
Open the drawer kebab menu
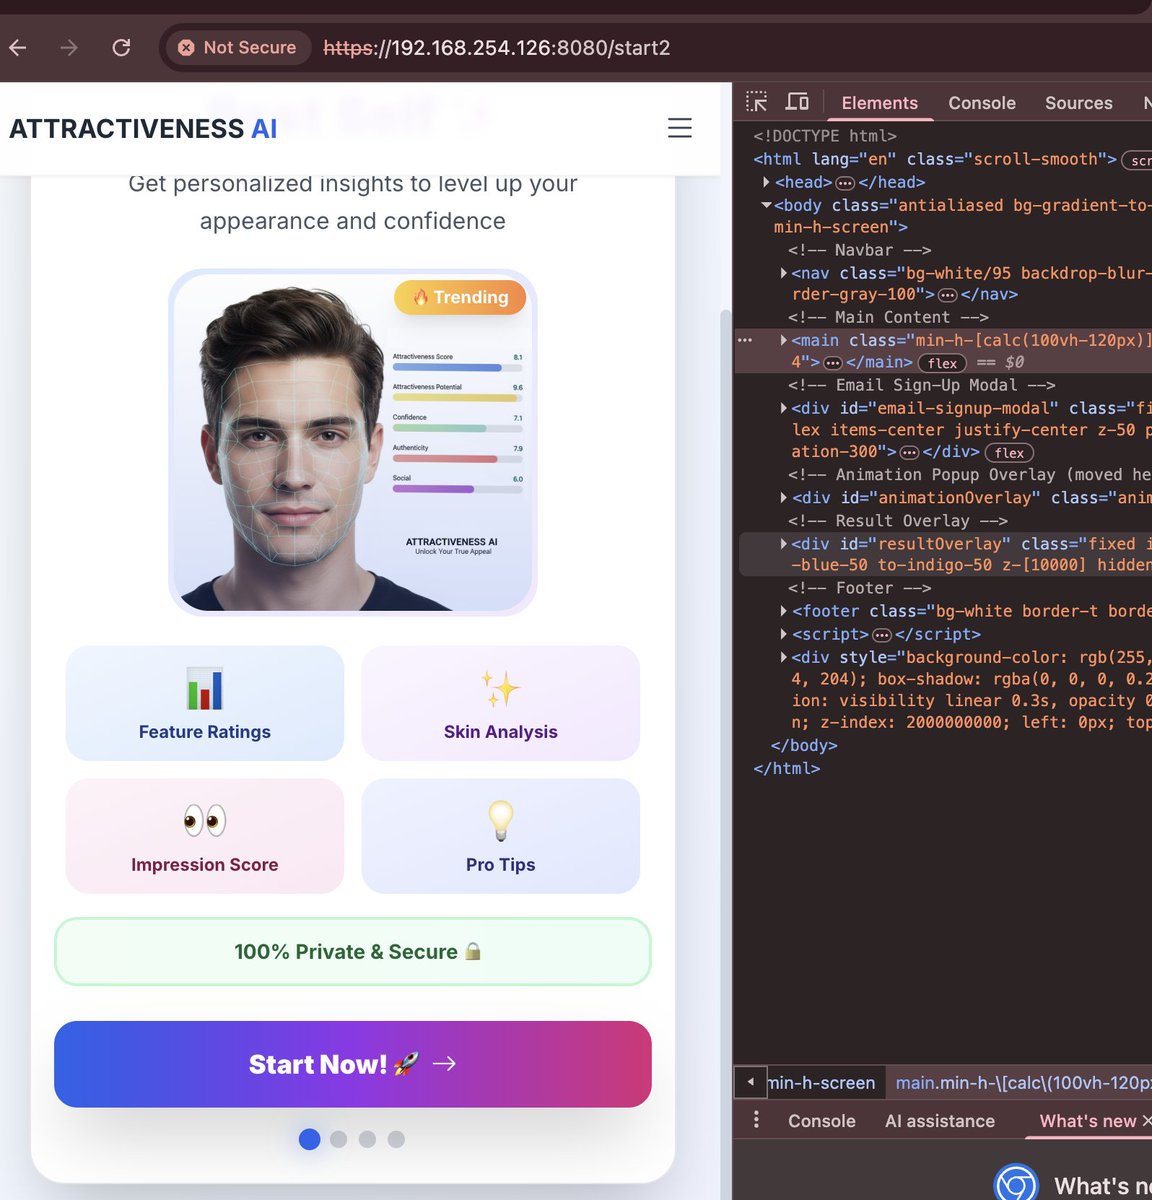756,1120
